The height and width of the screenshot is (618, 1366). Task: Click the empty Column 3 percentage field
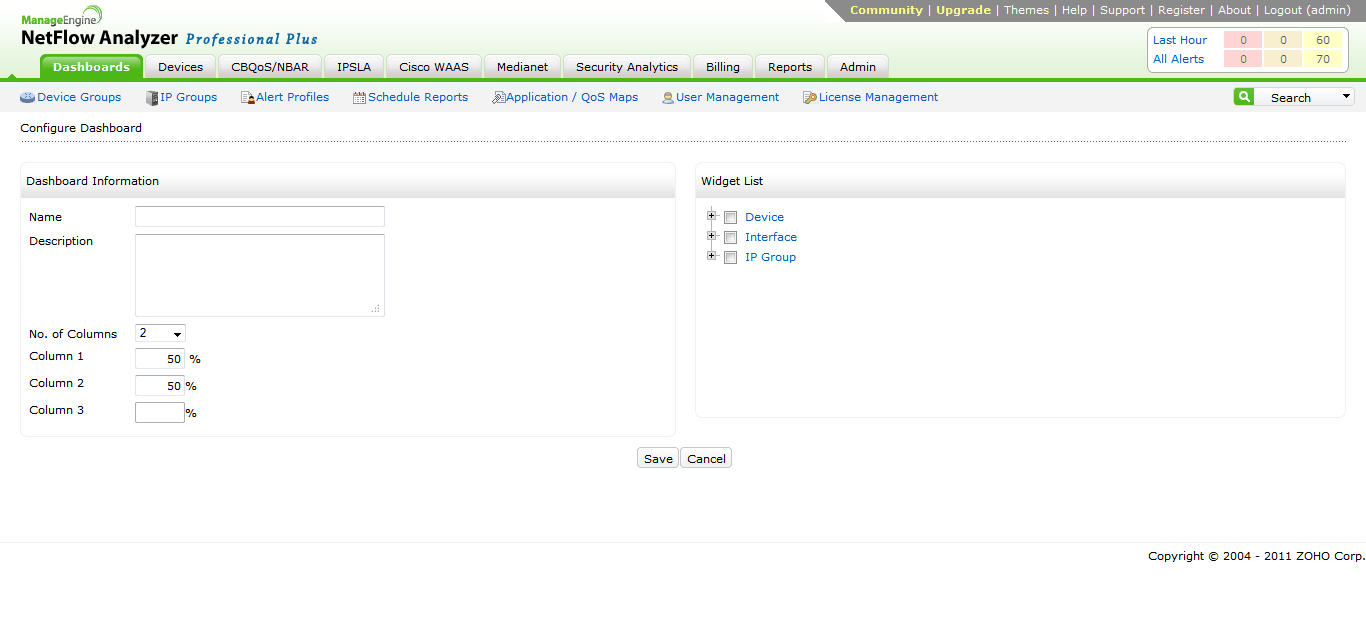point(160,412)
